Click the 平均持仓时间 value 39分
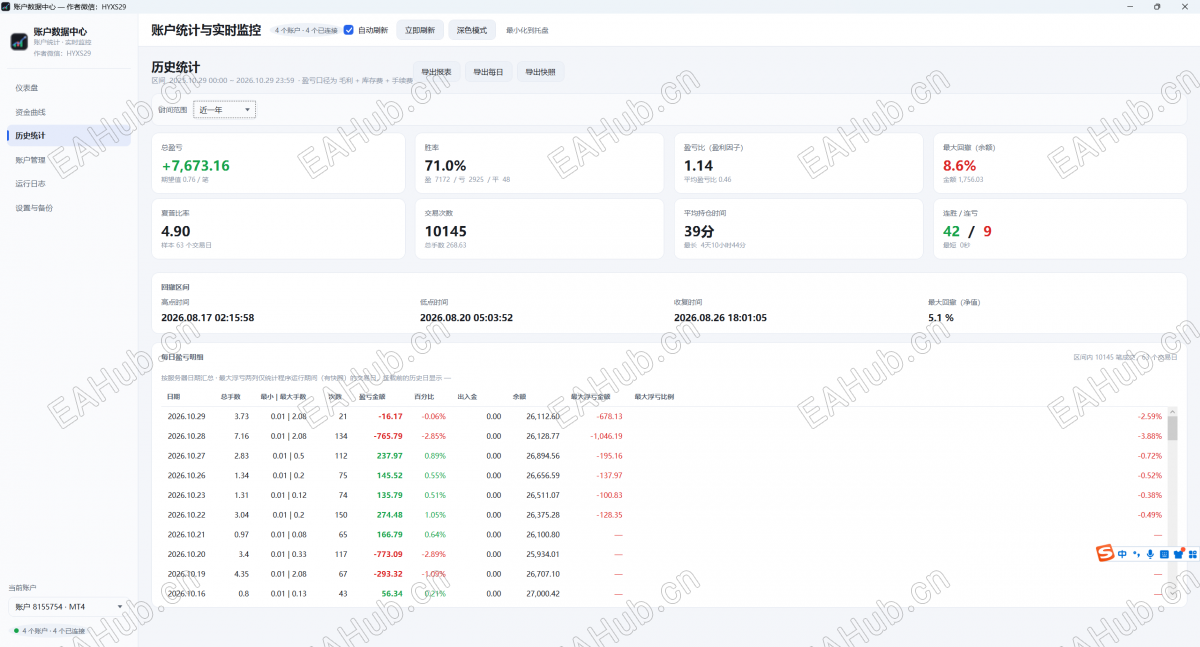The image size is (1200, 647). [x=699, y=231]
